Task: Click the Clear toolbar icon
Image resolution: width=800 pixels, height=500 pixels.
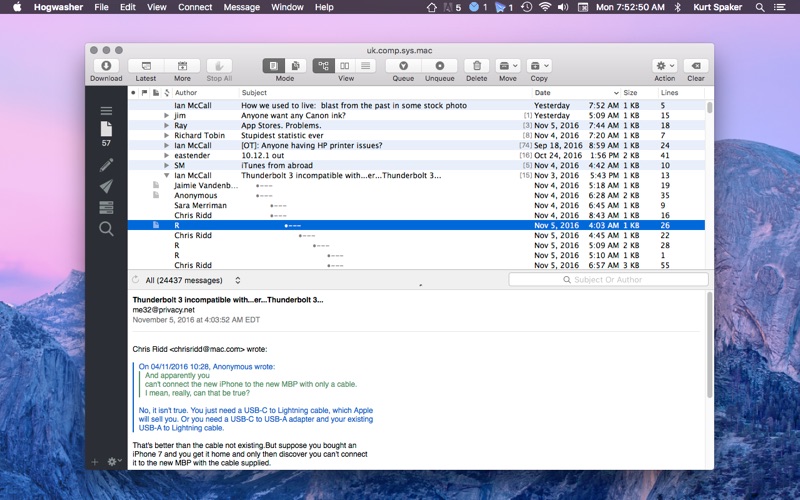Action: pos(695,66)
